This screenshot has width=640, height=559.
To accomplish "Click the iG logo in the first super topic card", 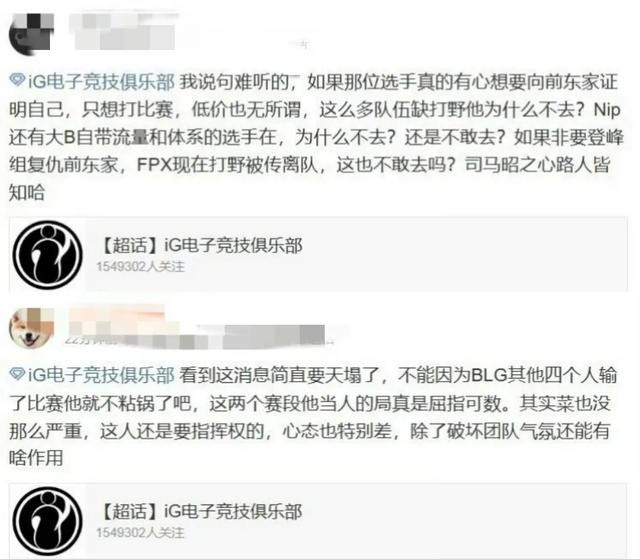I will [48, 255].
